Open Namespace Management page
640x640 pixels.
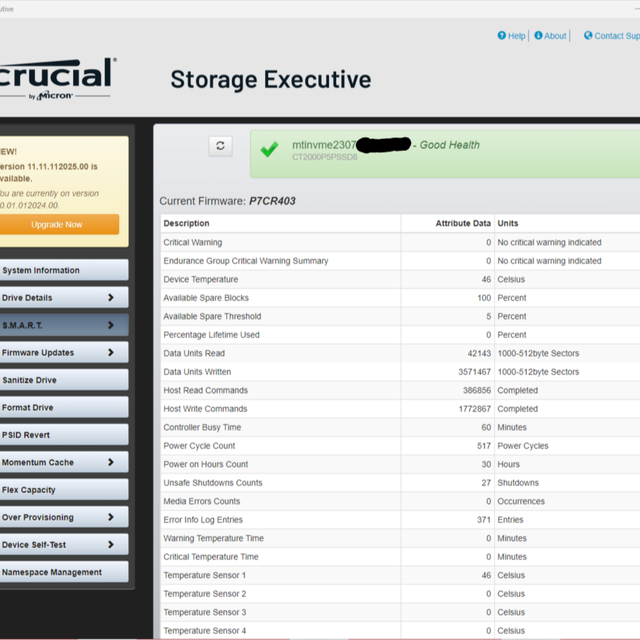click(x=64, y=572)
